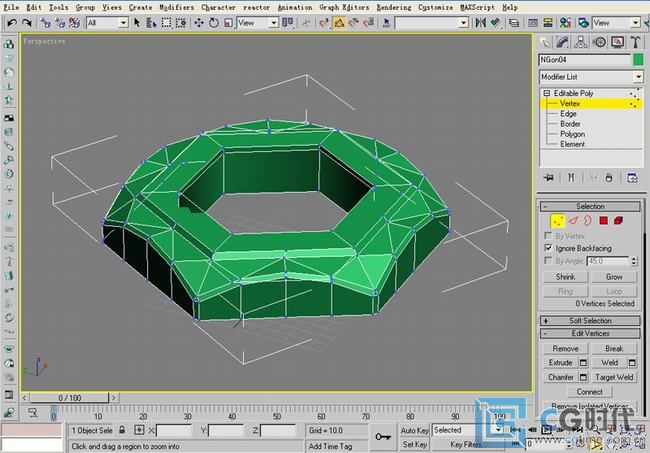Viewport: 650px width, 453px height.
Task: Toggle absolute/offset transform type-in mode
Action: pos(139,430)
